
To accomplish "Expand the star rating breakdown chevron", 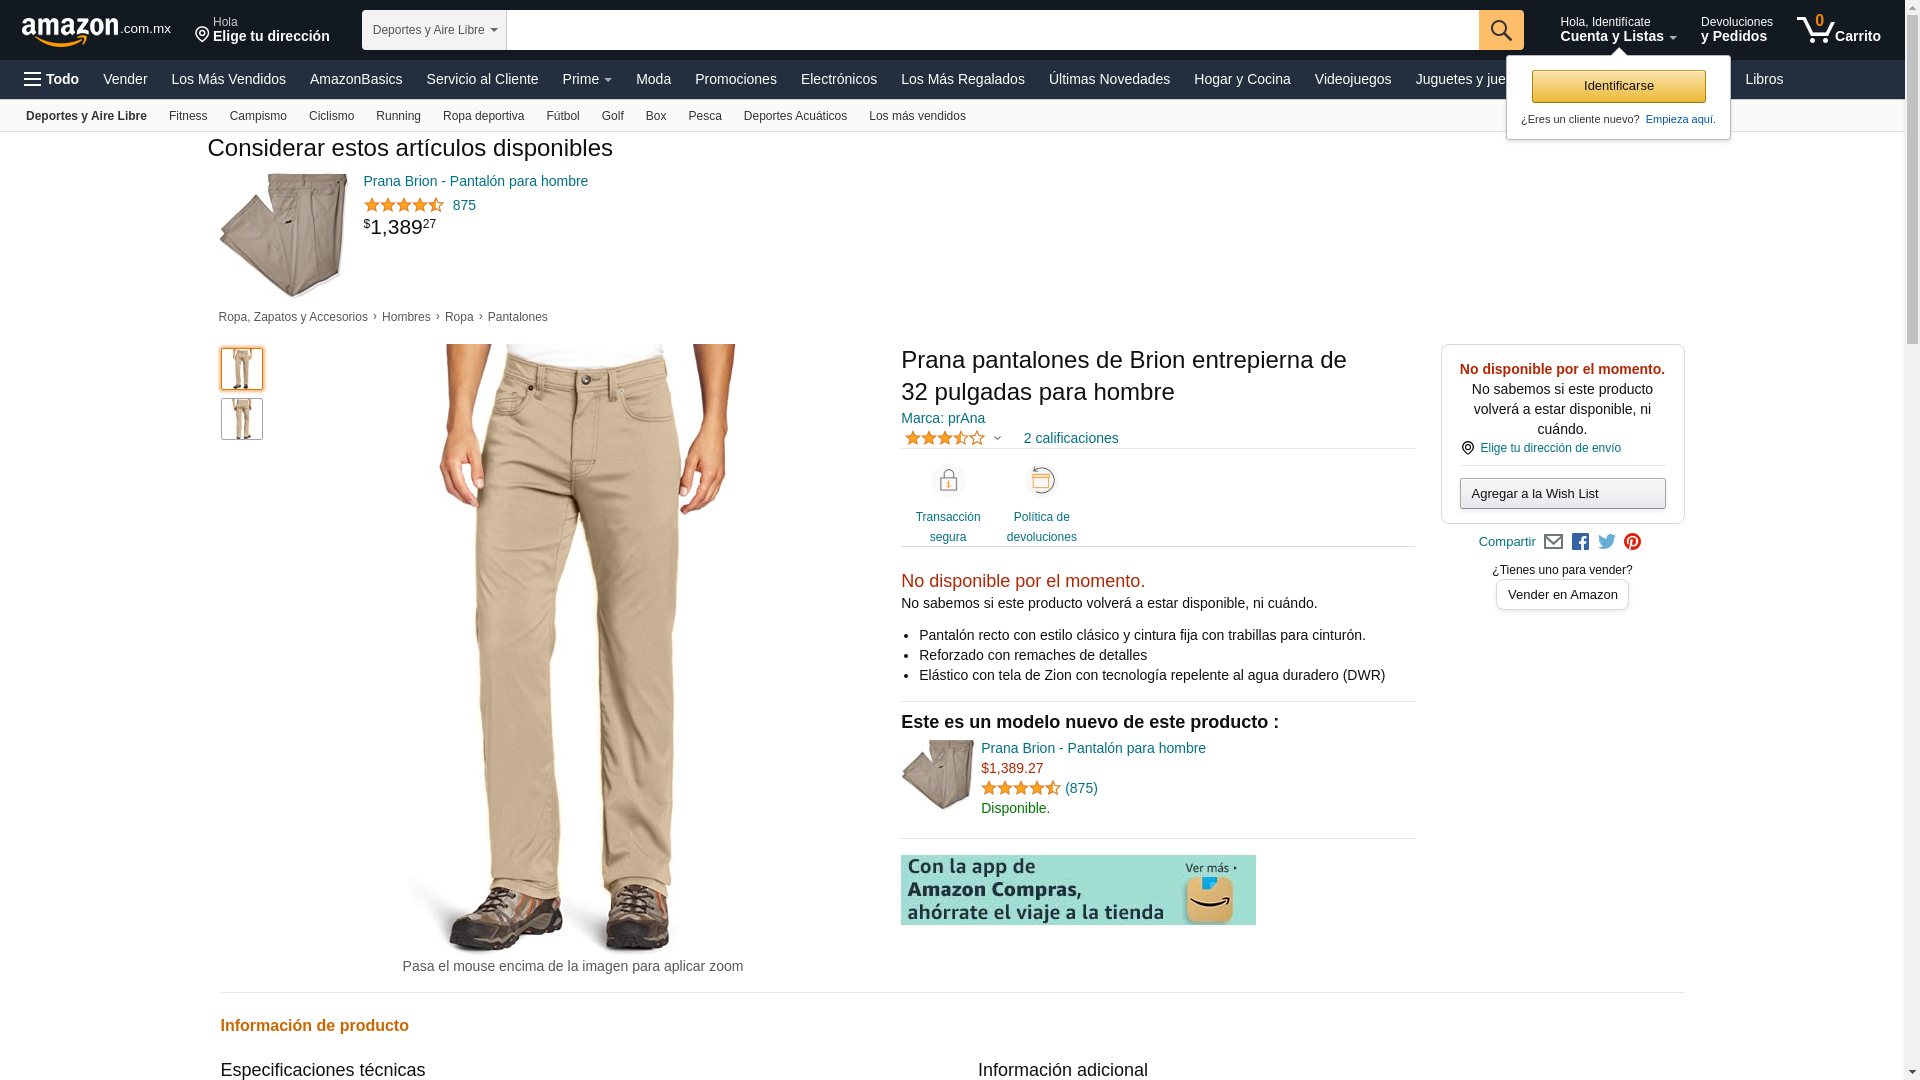I will (997, 439).
